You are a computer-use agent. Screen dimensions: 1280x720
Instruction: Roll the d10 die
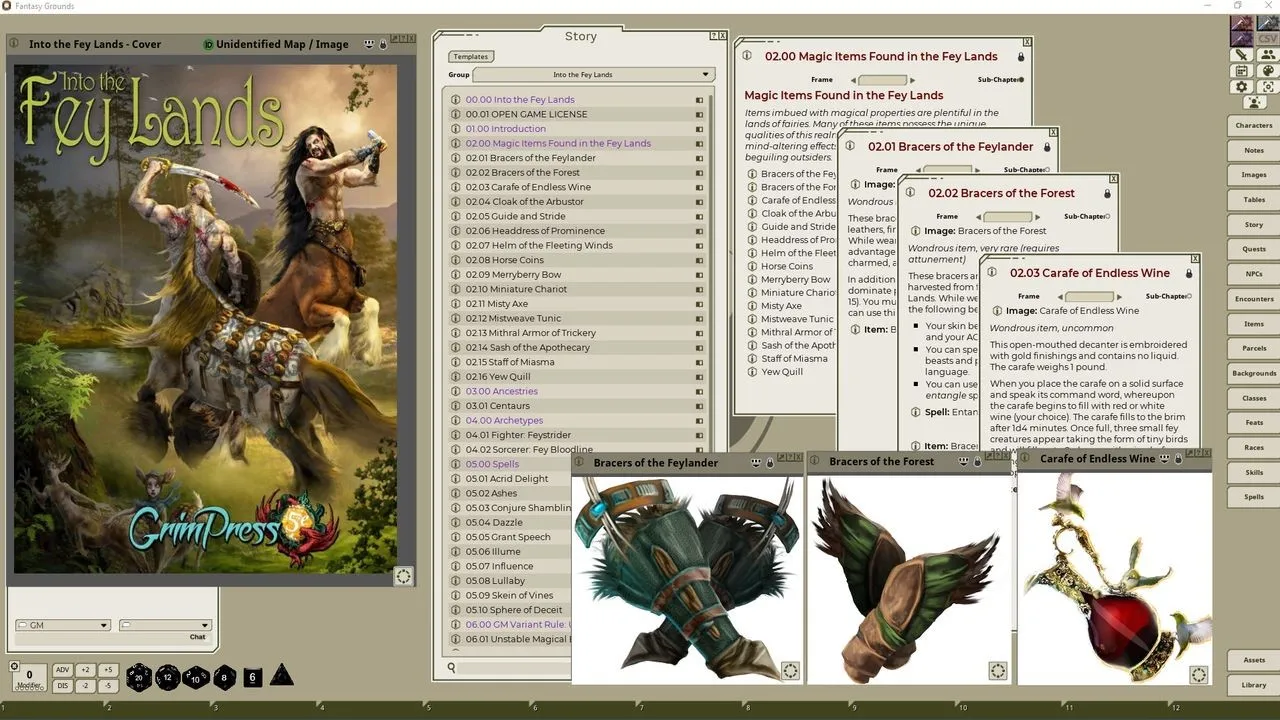tap(196, 677)
